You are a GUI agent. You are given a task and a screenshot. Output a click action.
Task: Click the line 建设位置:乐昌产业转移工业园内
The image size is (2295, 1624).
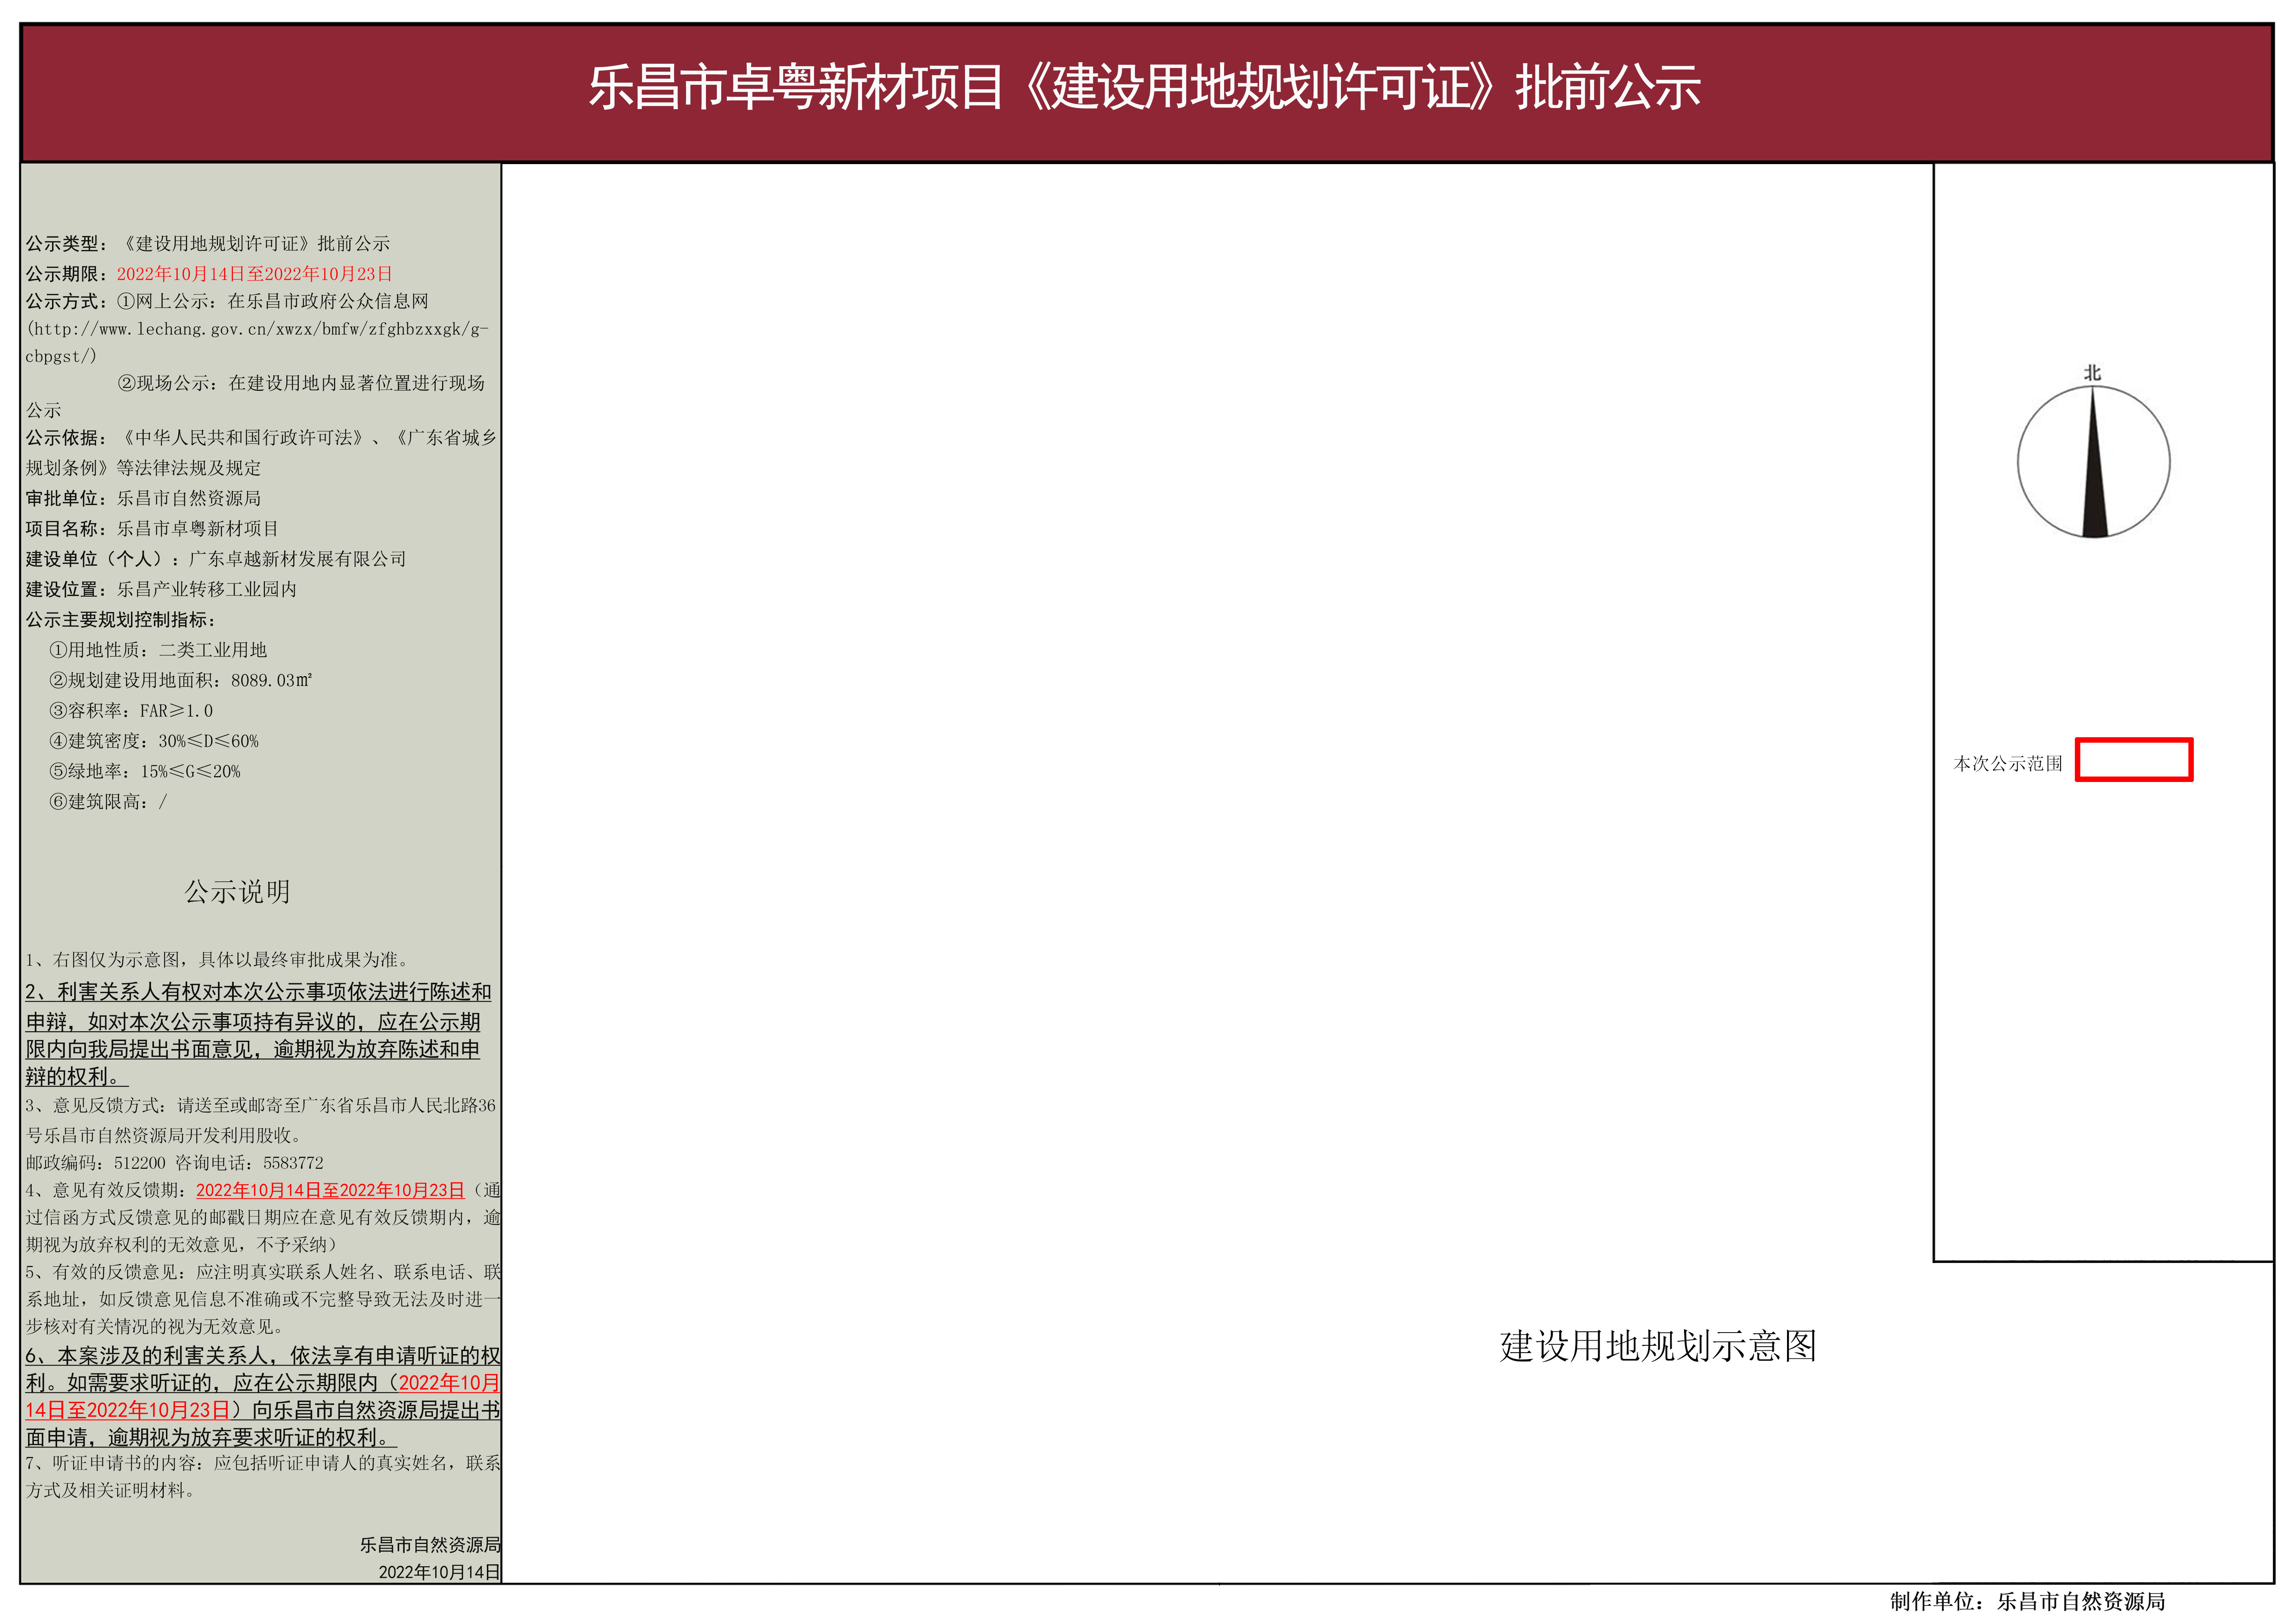[x=161, y=589]
